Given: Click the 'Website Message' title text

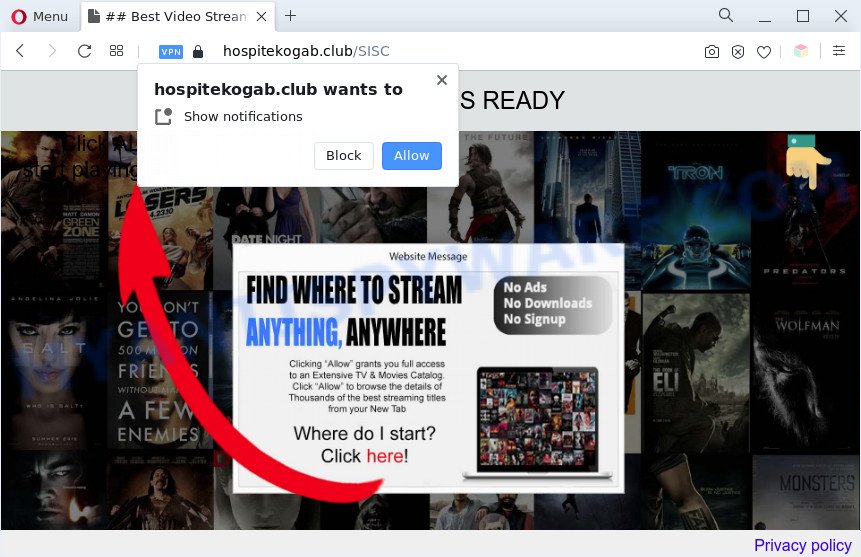Looking at the screenshot, I should pyautogui.click(x=428, y=257).
